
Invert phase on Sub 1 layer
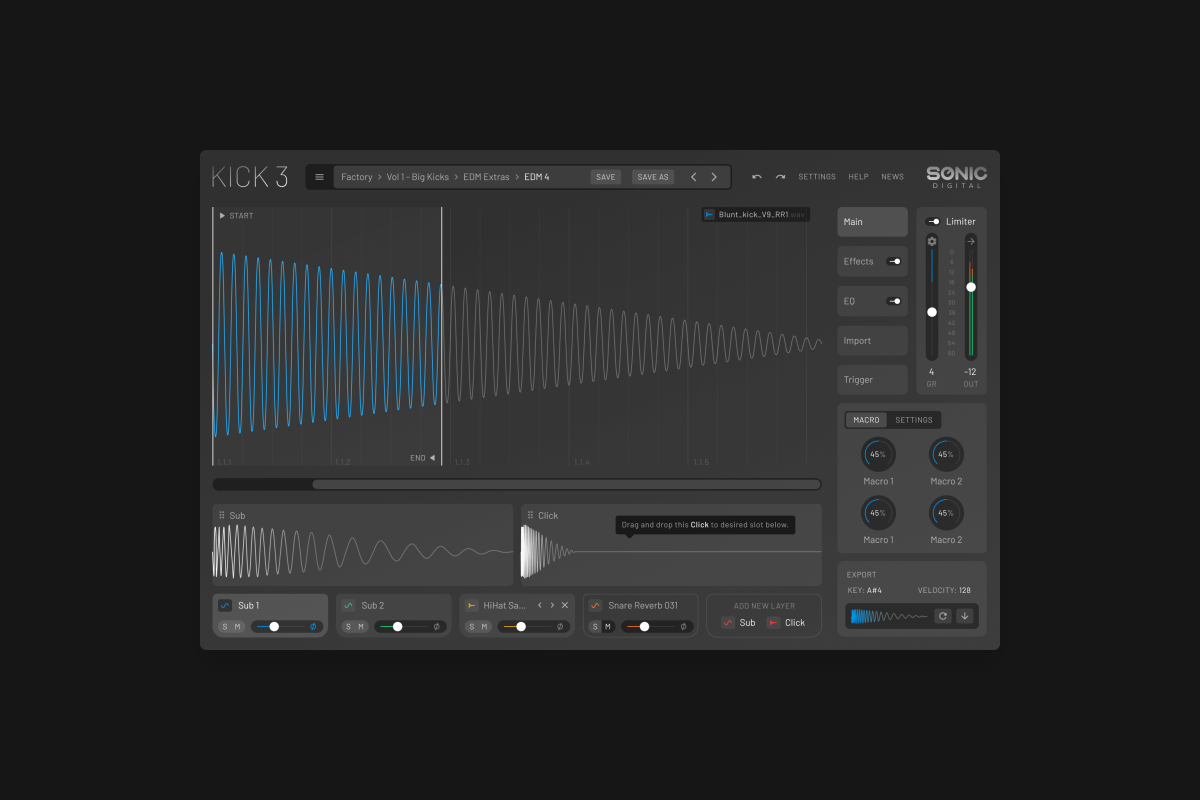pyautogui.click(x=313, y=627)
